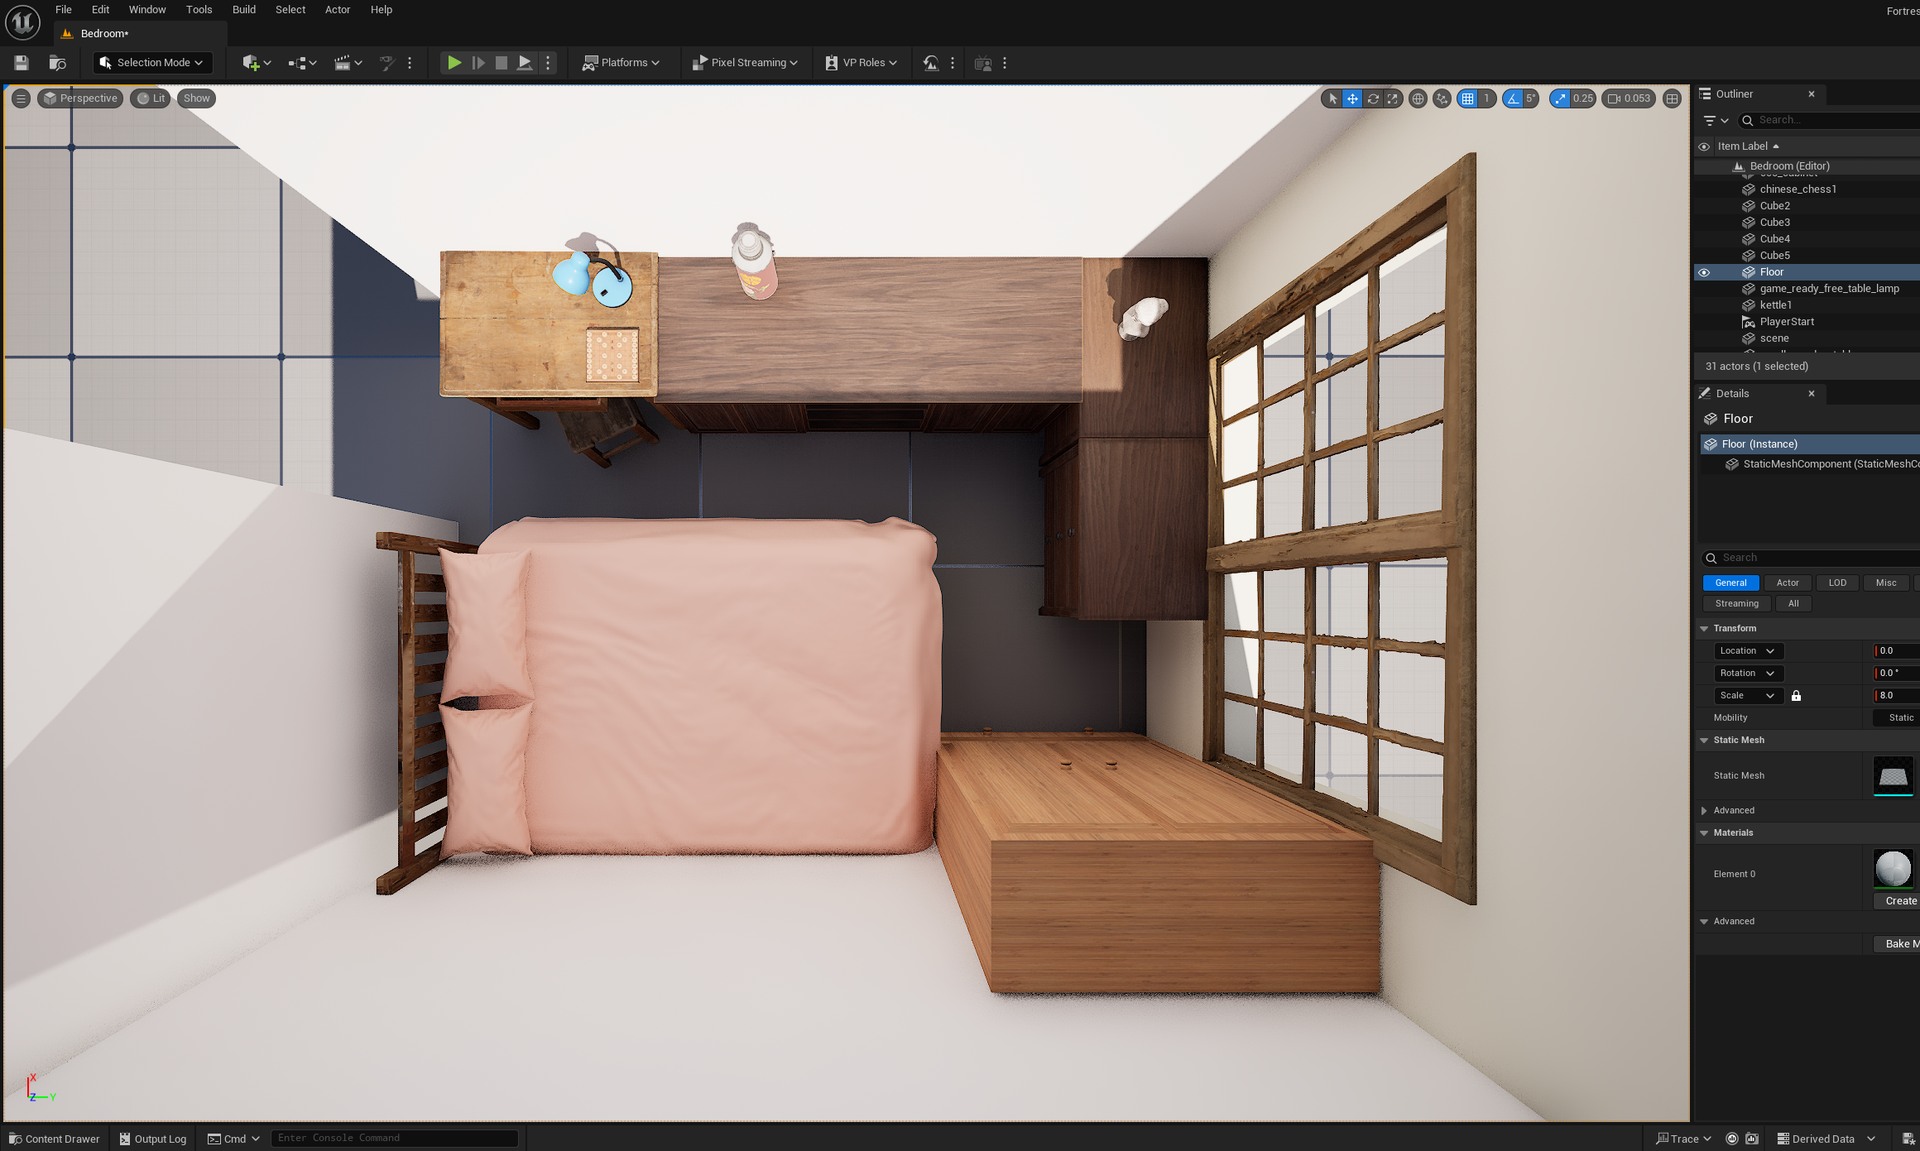Click the Outliner search field
The height and width of the screenshot is (1151, 1920).
[x=1830, y=120]
